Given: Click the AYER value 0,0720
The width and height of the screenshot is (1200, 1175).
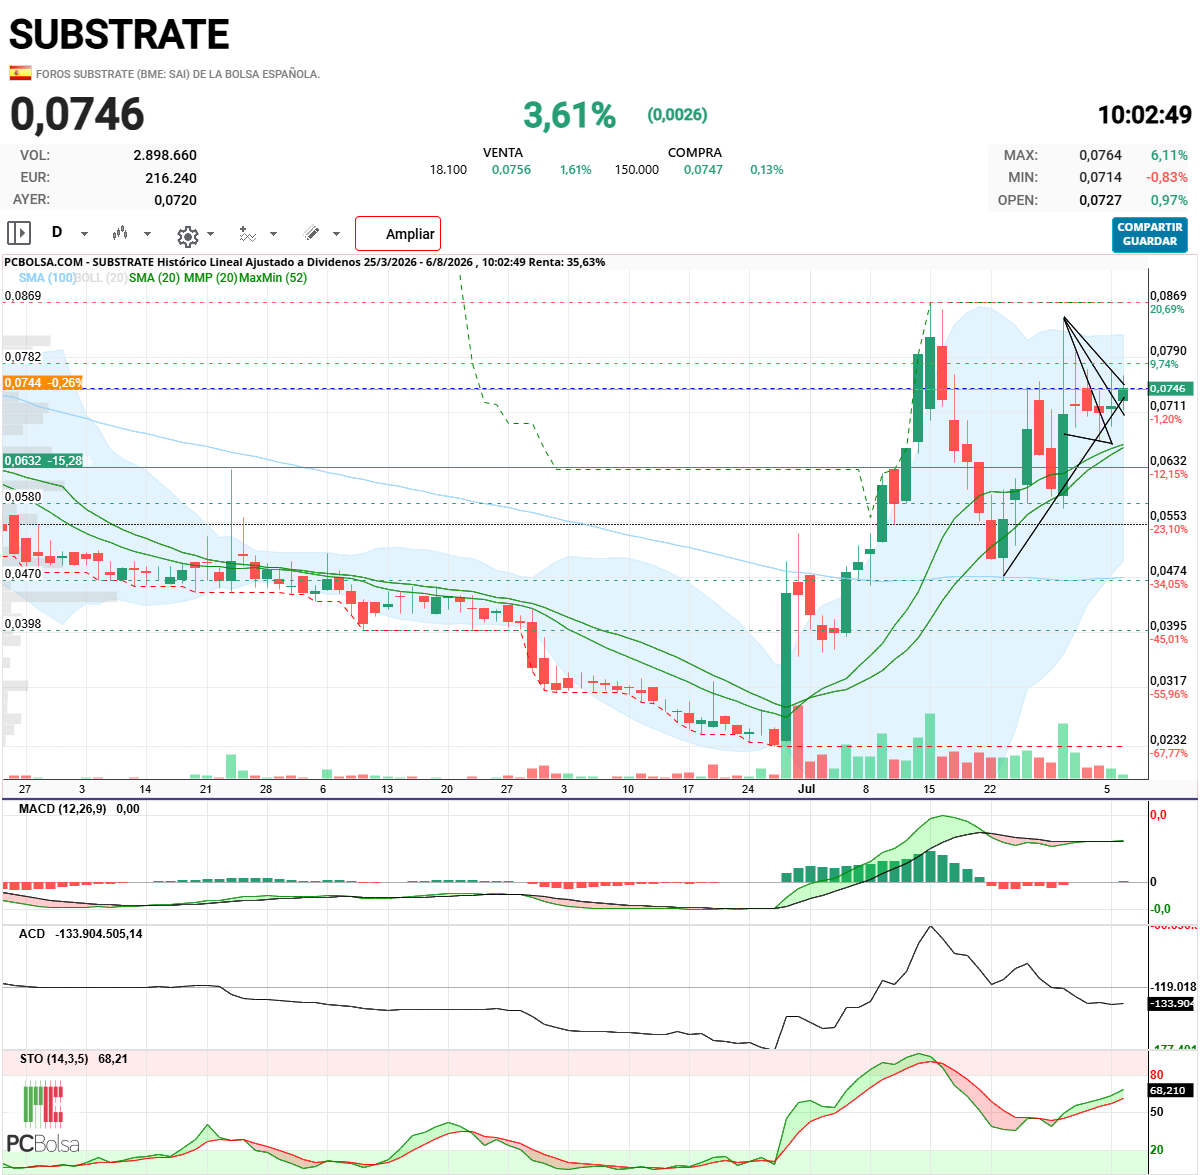Looking at the screenshot, I should pyautogui.click(x=175, y=200).
